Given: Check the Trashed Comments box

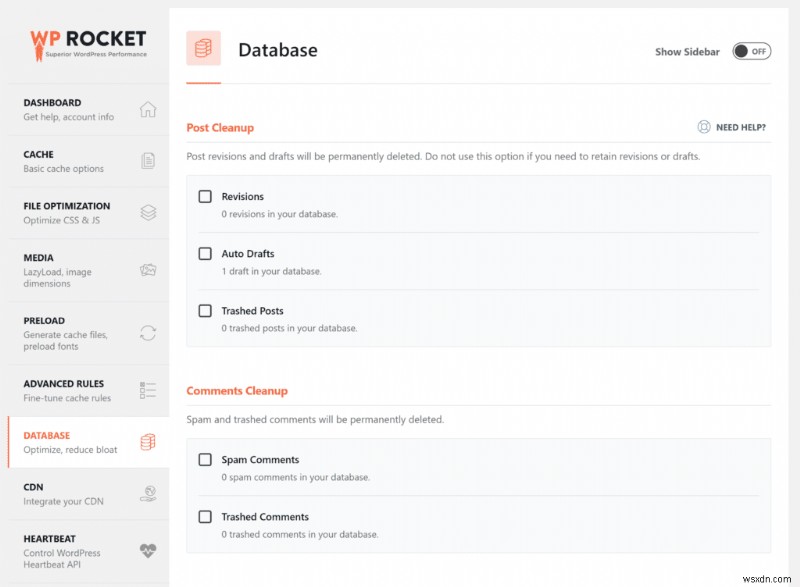Looking at the screenshot, I should pyautogui.click(x=205, y=517).
